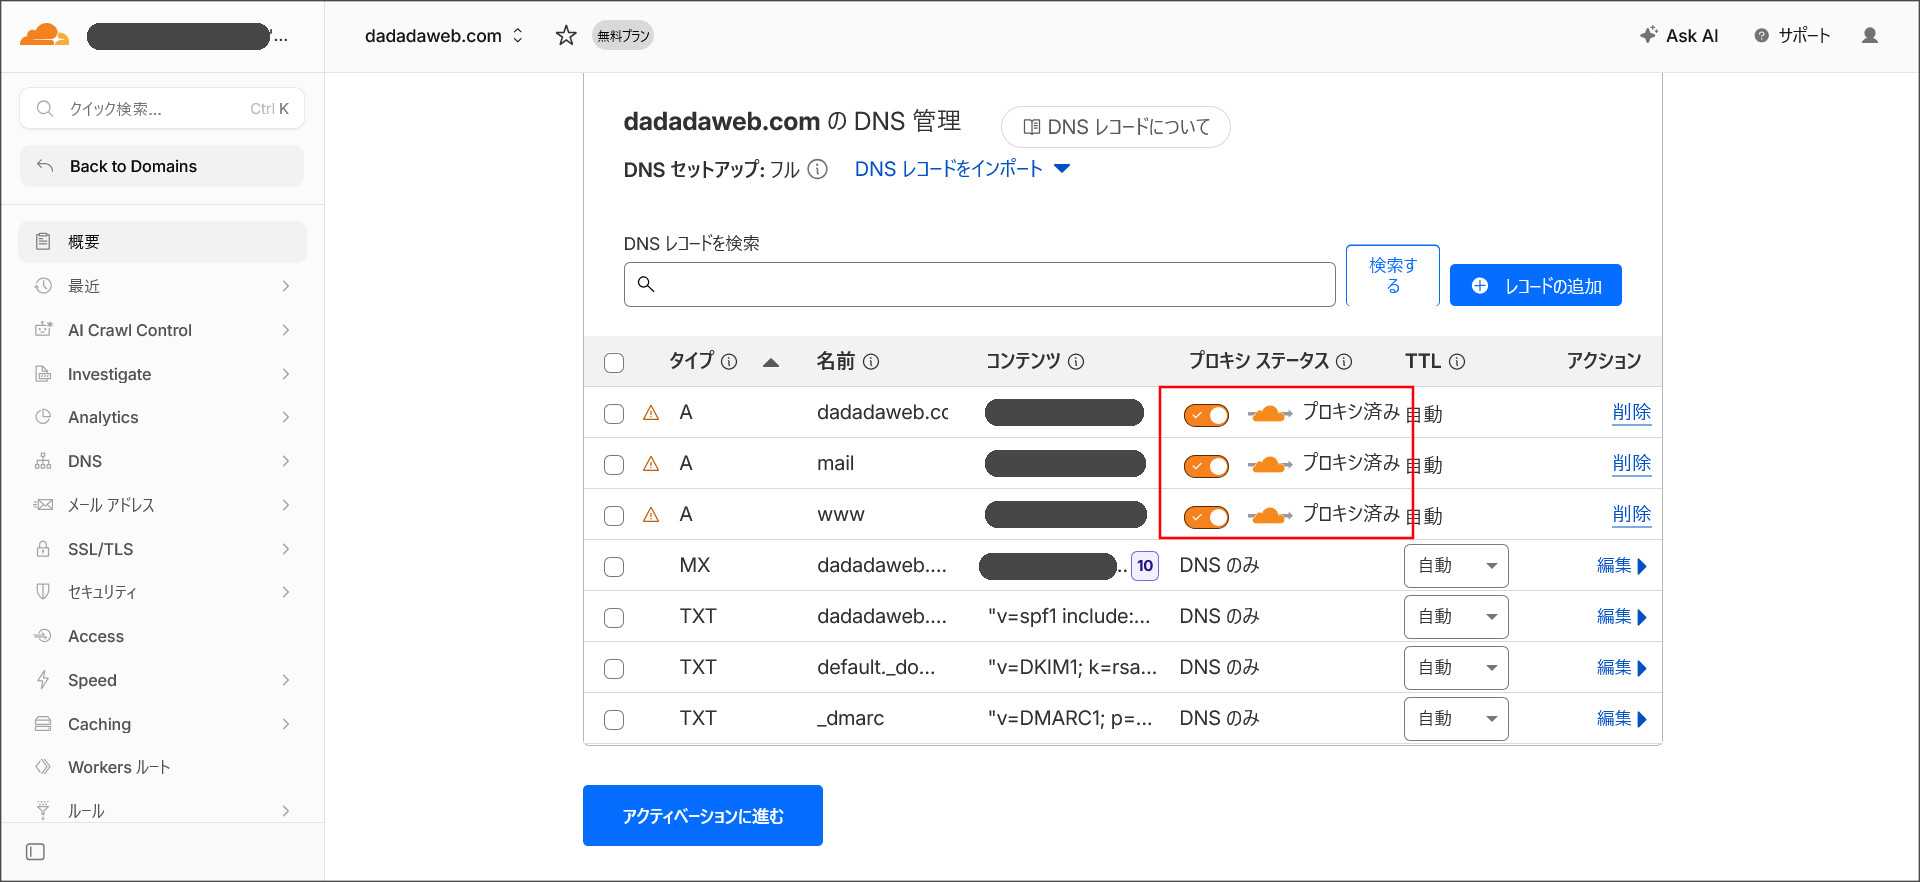Click the search icon in DNS record field
Image resolution: width=1920 pixels, height=882 pixels.
click(x=646, y=285)
